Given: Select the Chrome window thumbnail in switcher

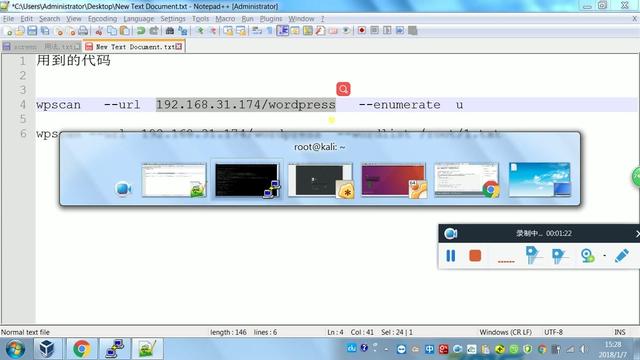Looking at the screenshot, I should pos(467,180).
